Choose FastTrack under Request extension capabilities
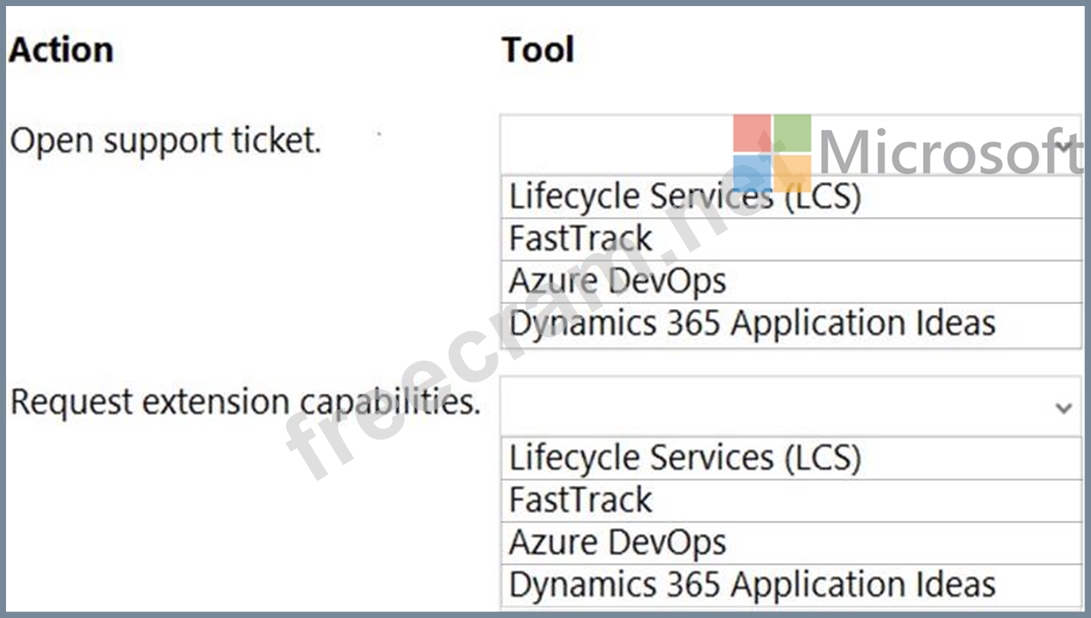 tap(580, 500)
